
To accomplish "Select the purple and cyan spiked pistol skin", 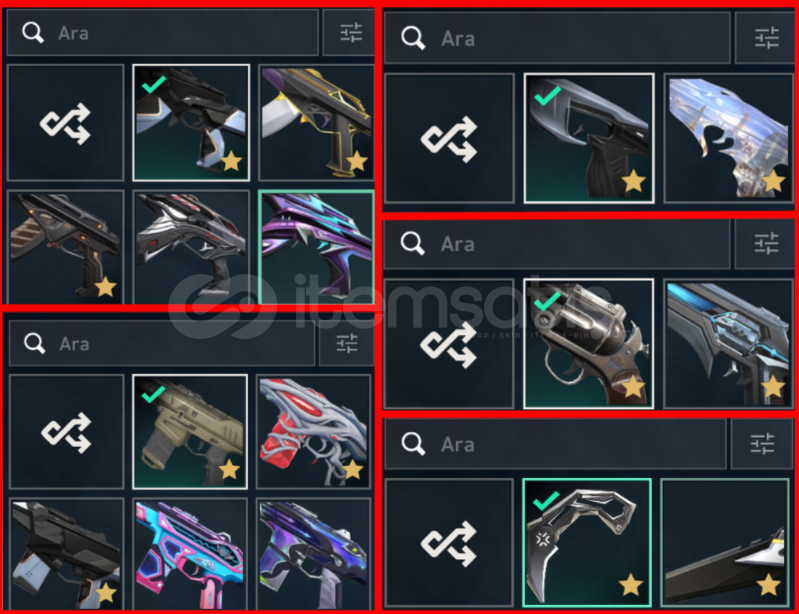I will (316, 247).
